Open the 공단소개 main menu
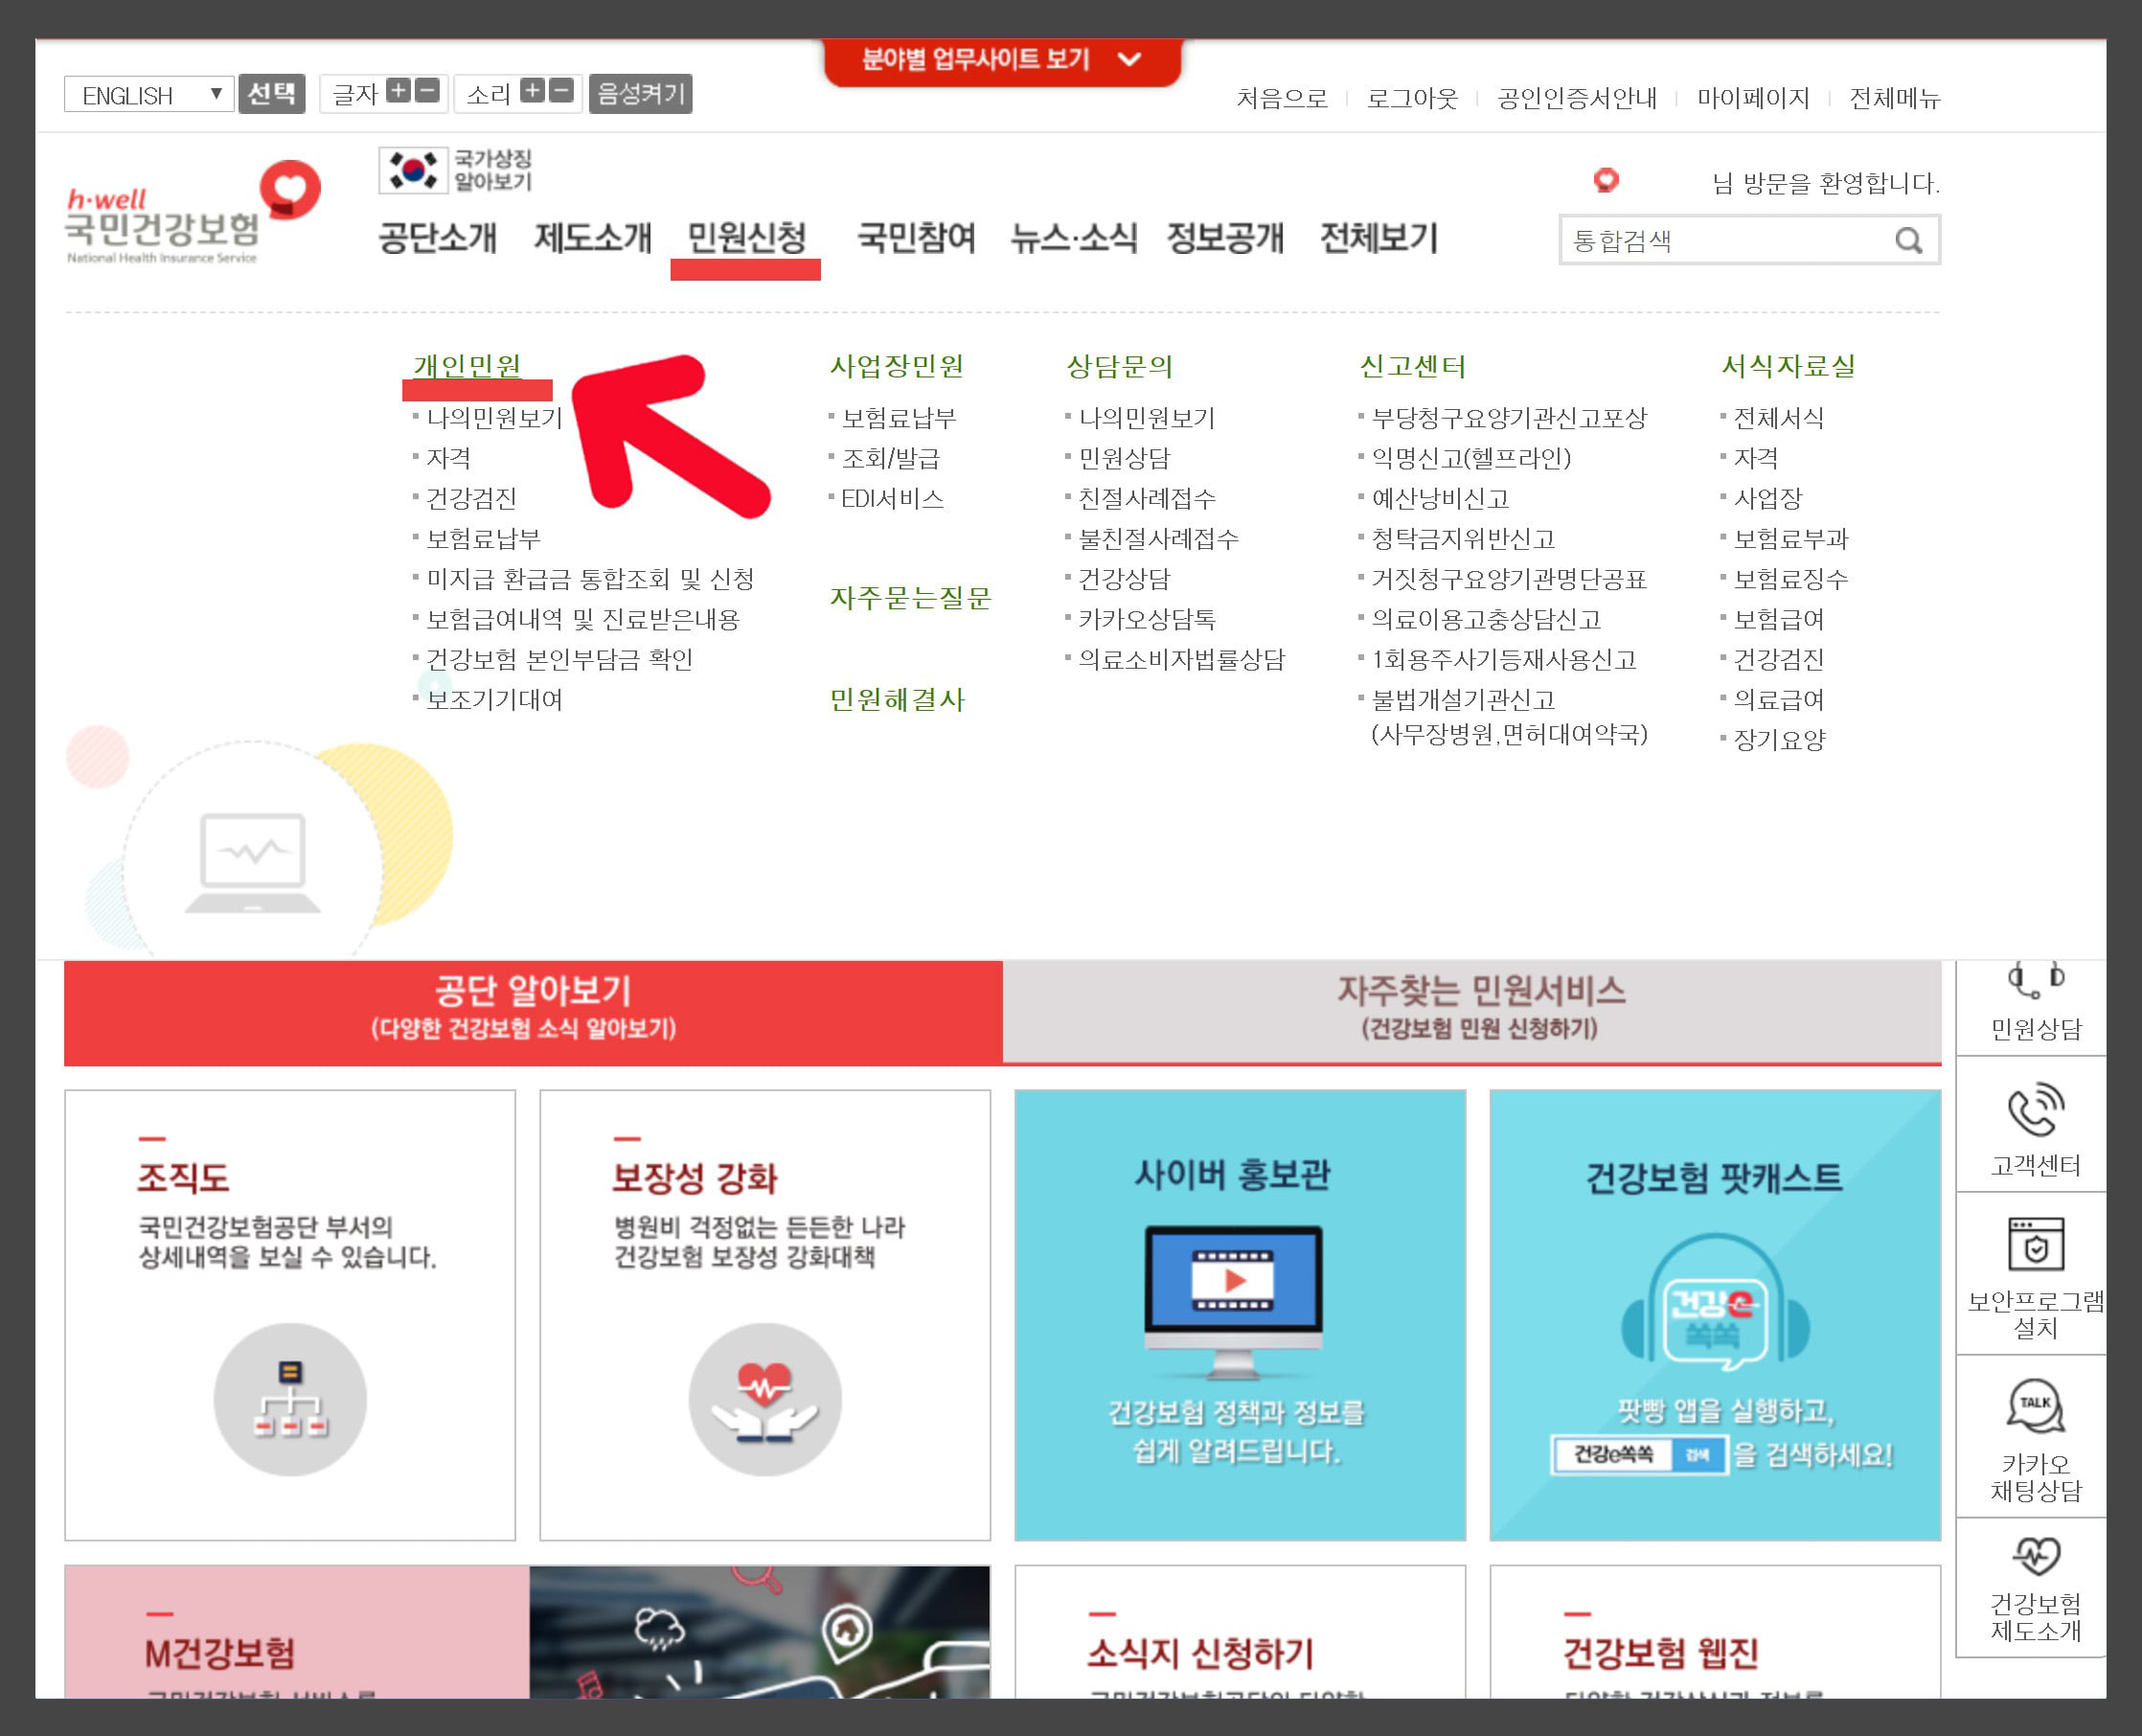 (437, 238)
